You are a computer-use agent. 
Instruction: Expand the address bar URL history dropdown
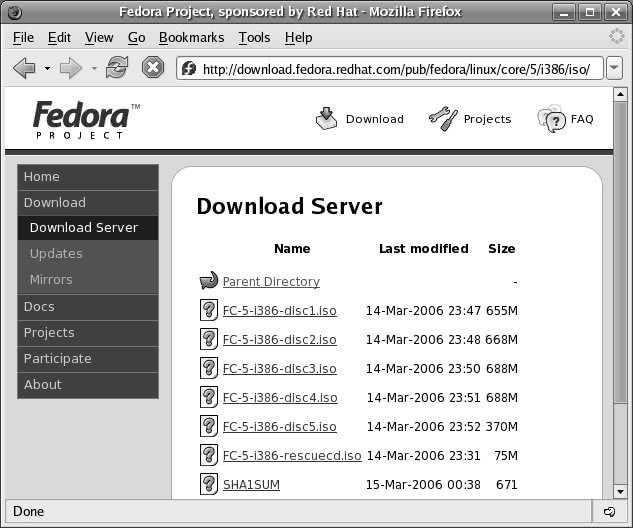pyautogui.click(x=614, y=67)
